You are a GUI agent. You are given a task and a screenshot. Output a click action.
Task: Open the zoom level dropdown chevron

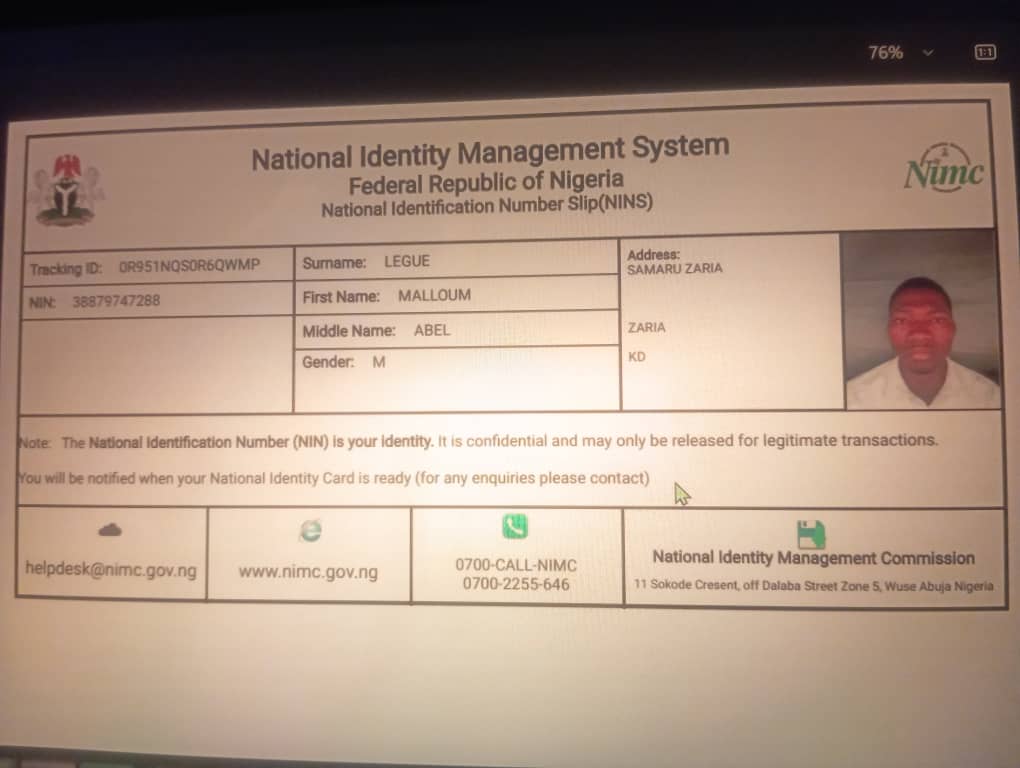coord(928,52)
